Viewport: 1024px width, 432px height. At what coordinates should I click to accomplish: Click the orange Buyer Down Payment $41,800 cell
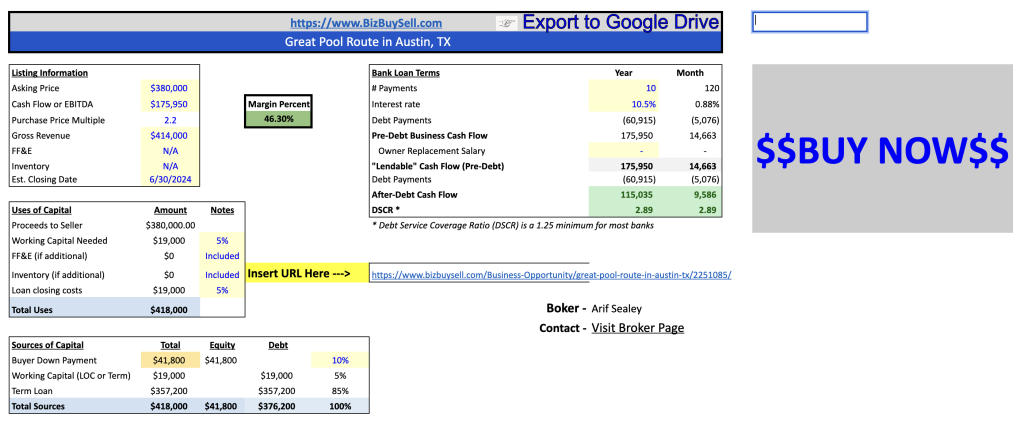point(170,360)
